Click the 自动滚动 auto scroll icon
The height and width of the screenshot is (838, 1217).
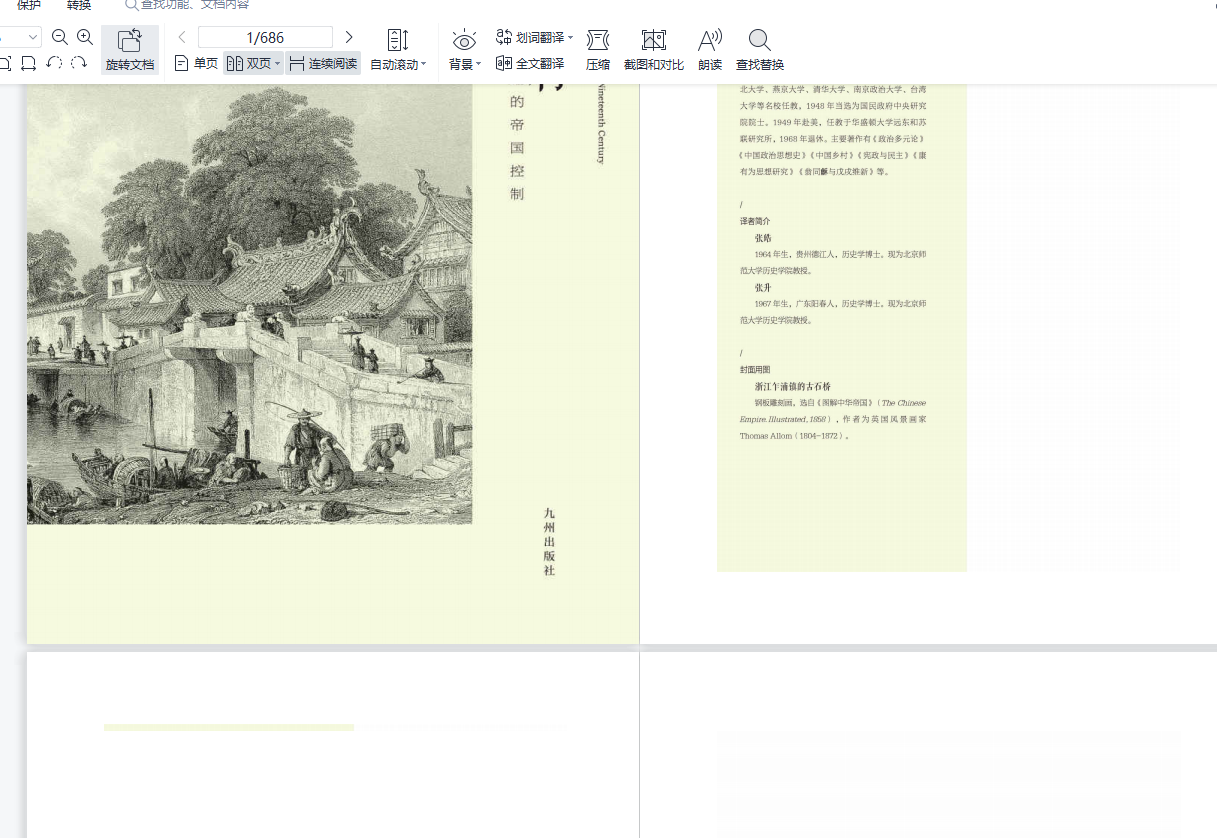[398, 40]
